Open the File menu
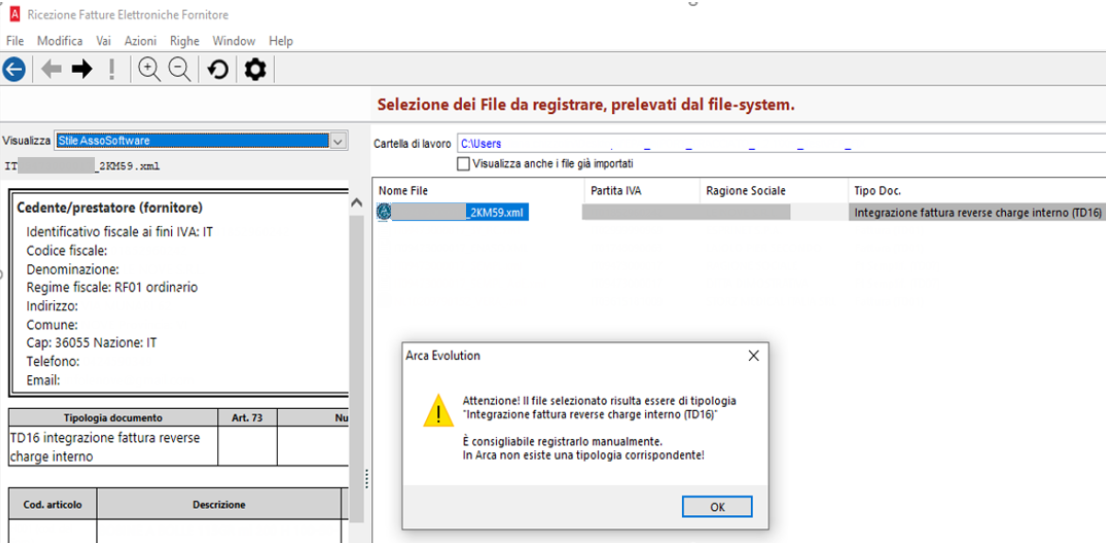Screen dimensions: 1109x545 click(15, 41)
